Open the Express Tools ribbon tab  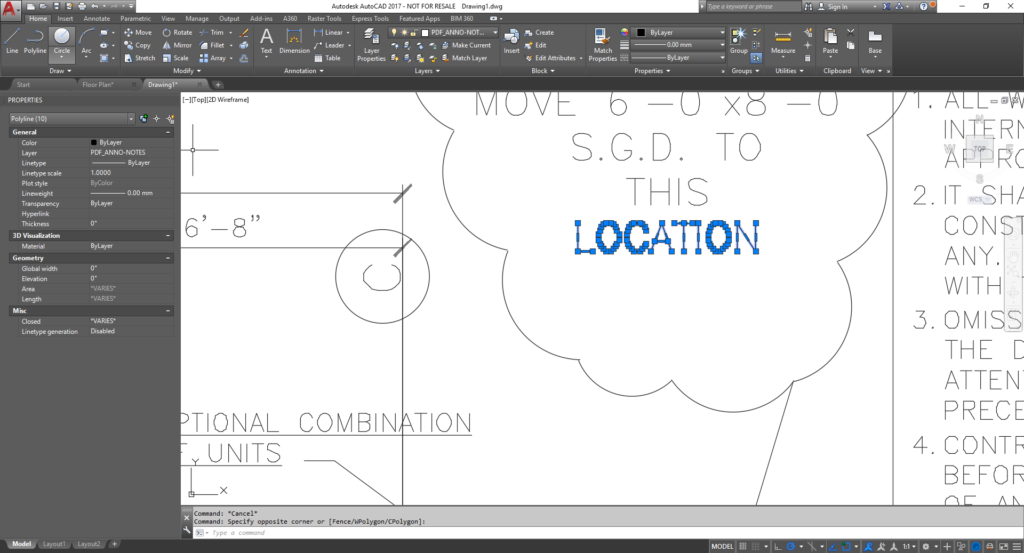(x=370, y=18)
